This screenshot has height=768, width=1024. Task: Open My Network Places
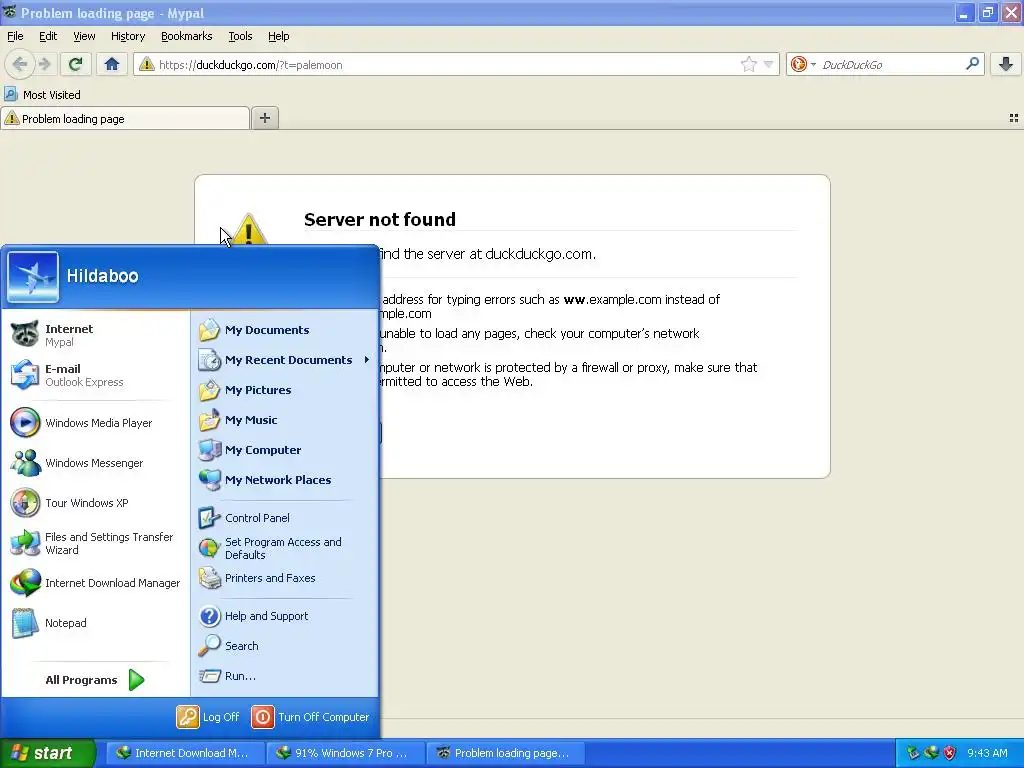pos(285,480)
